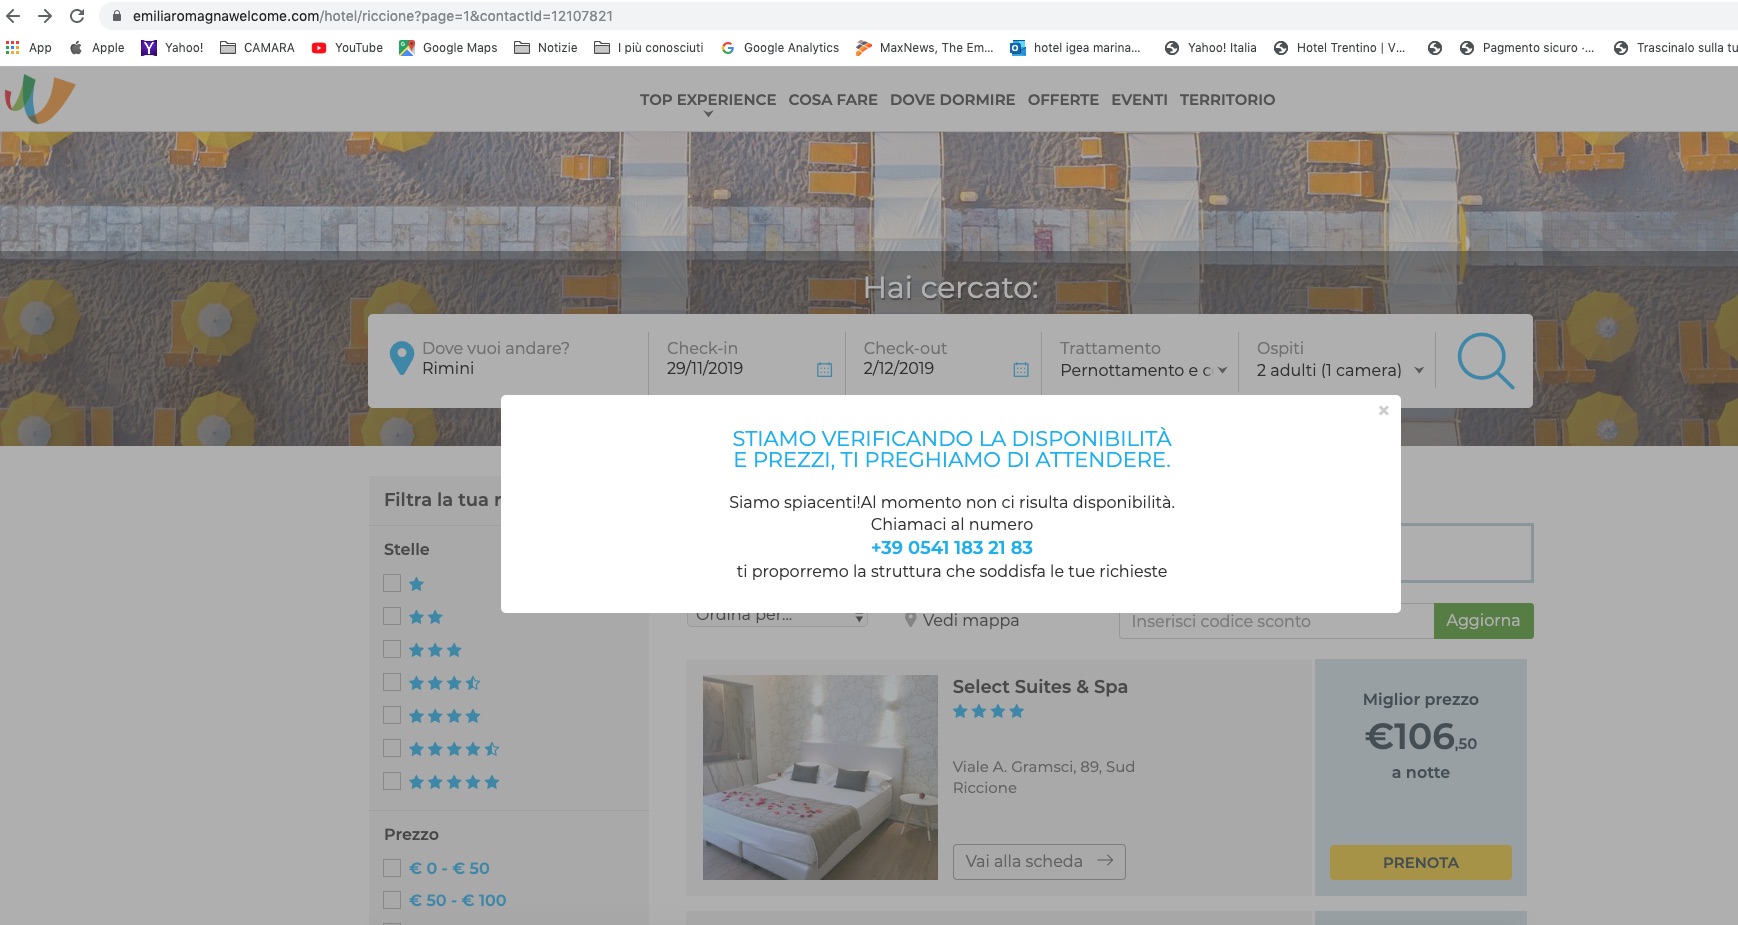Open the Select Suites & Spa title
The image size is (1738, 925).
[x=1040, y=686]
